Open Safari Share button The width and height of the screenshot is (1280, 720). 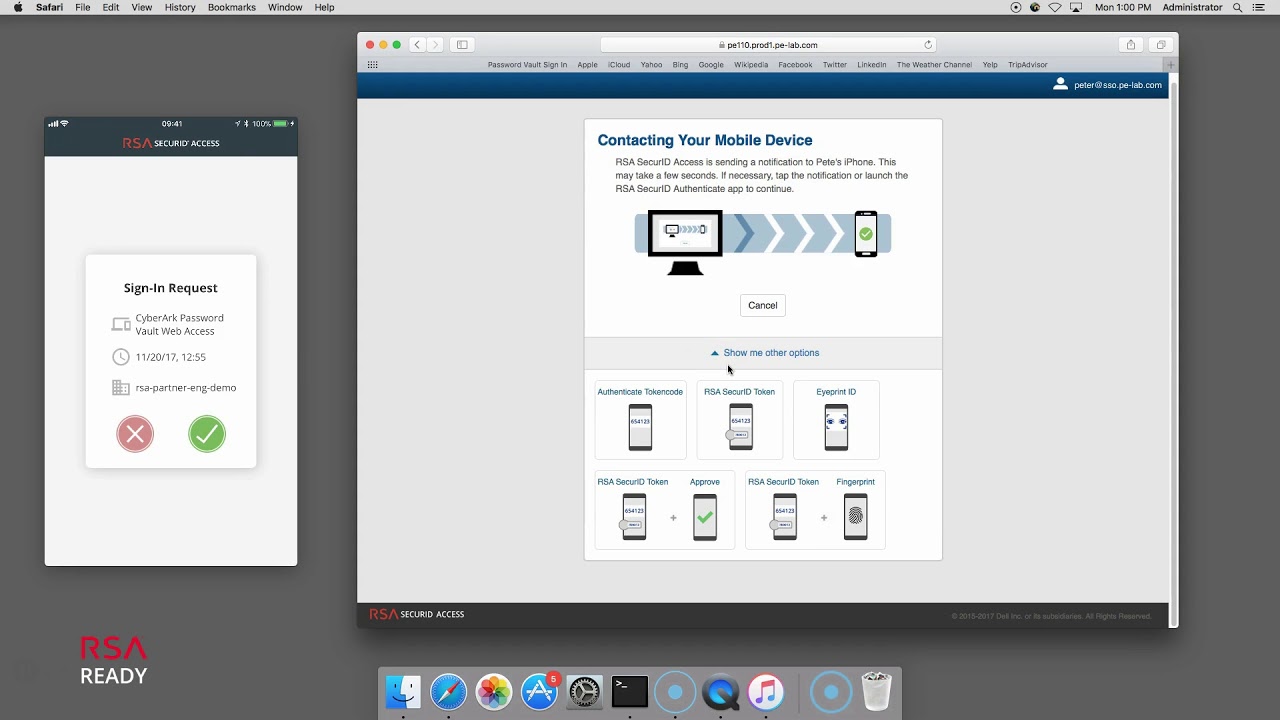[1131, 45]
